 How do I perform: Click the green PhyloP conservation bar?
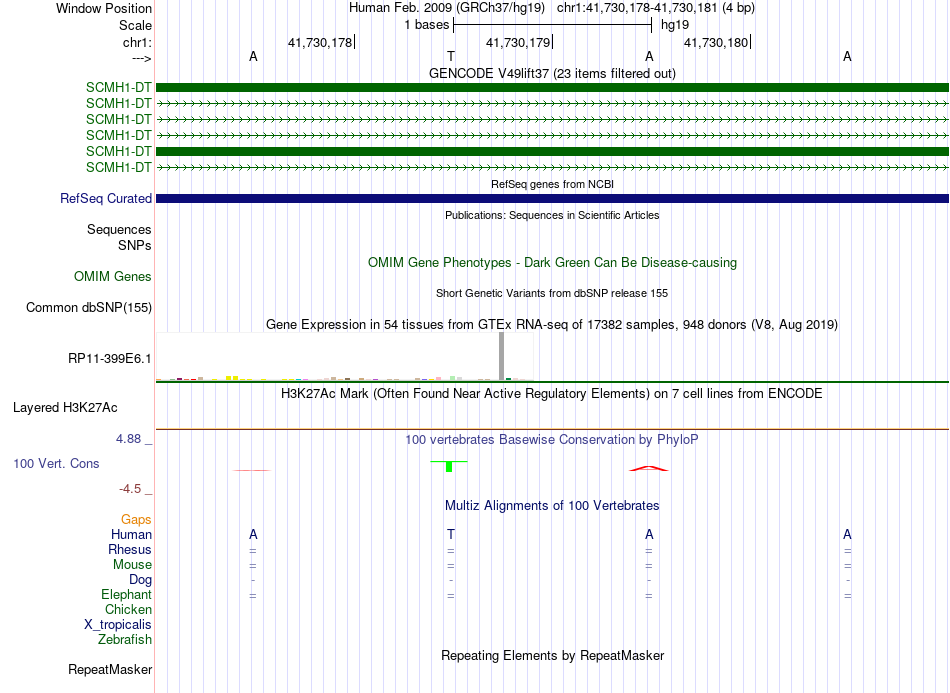[x=449, y=466]
